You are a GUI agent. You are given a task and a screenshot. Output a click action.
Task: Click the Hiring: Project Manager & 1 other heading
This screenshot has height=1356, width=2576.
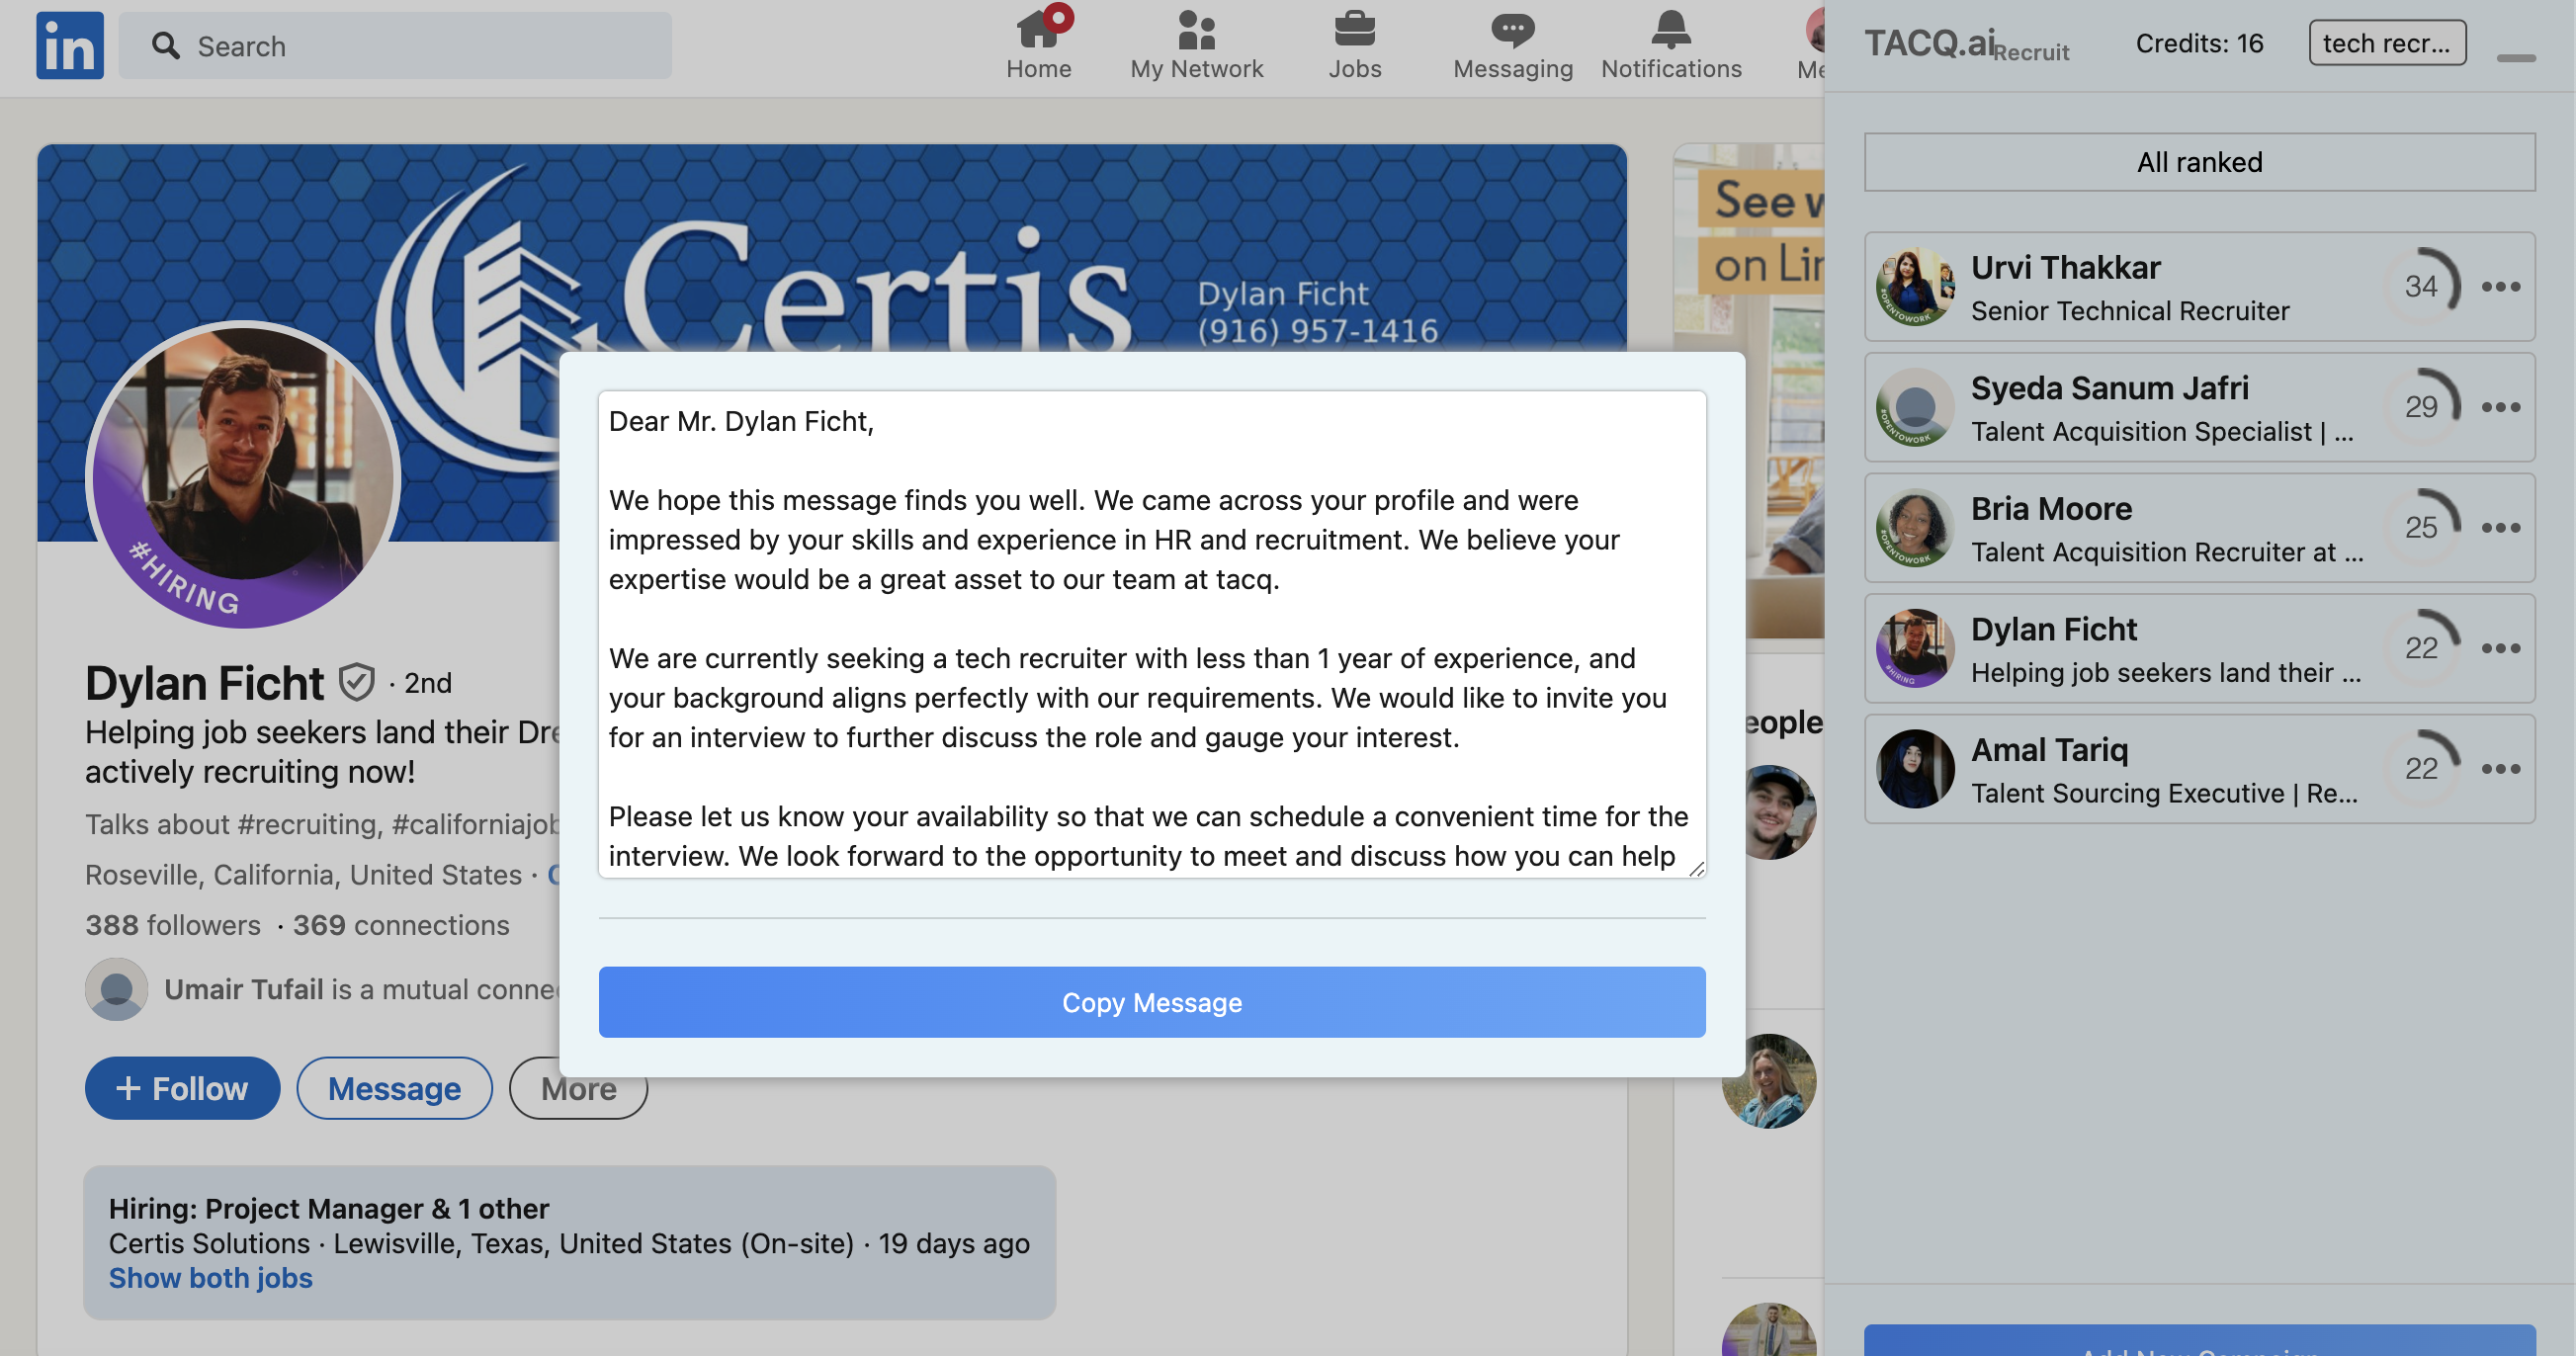point(328,1209)
